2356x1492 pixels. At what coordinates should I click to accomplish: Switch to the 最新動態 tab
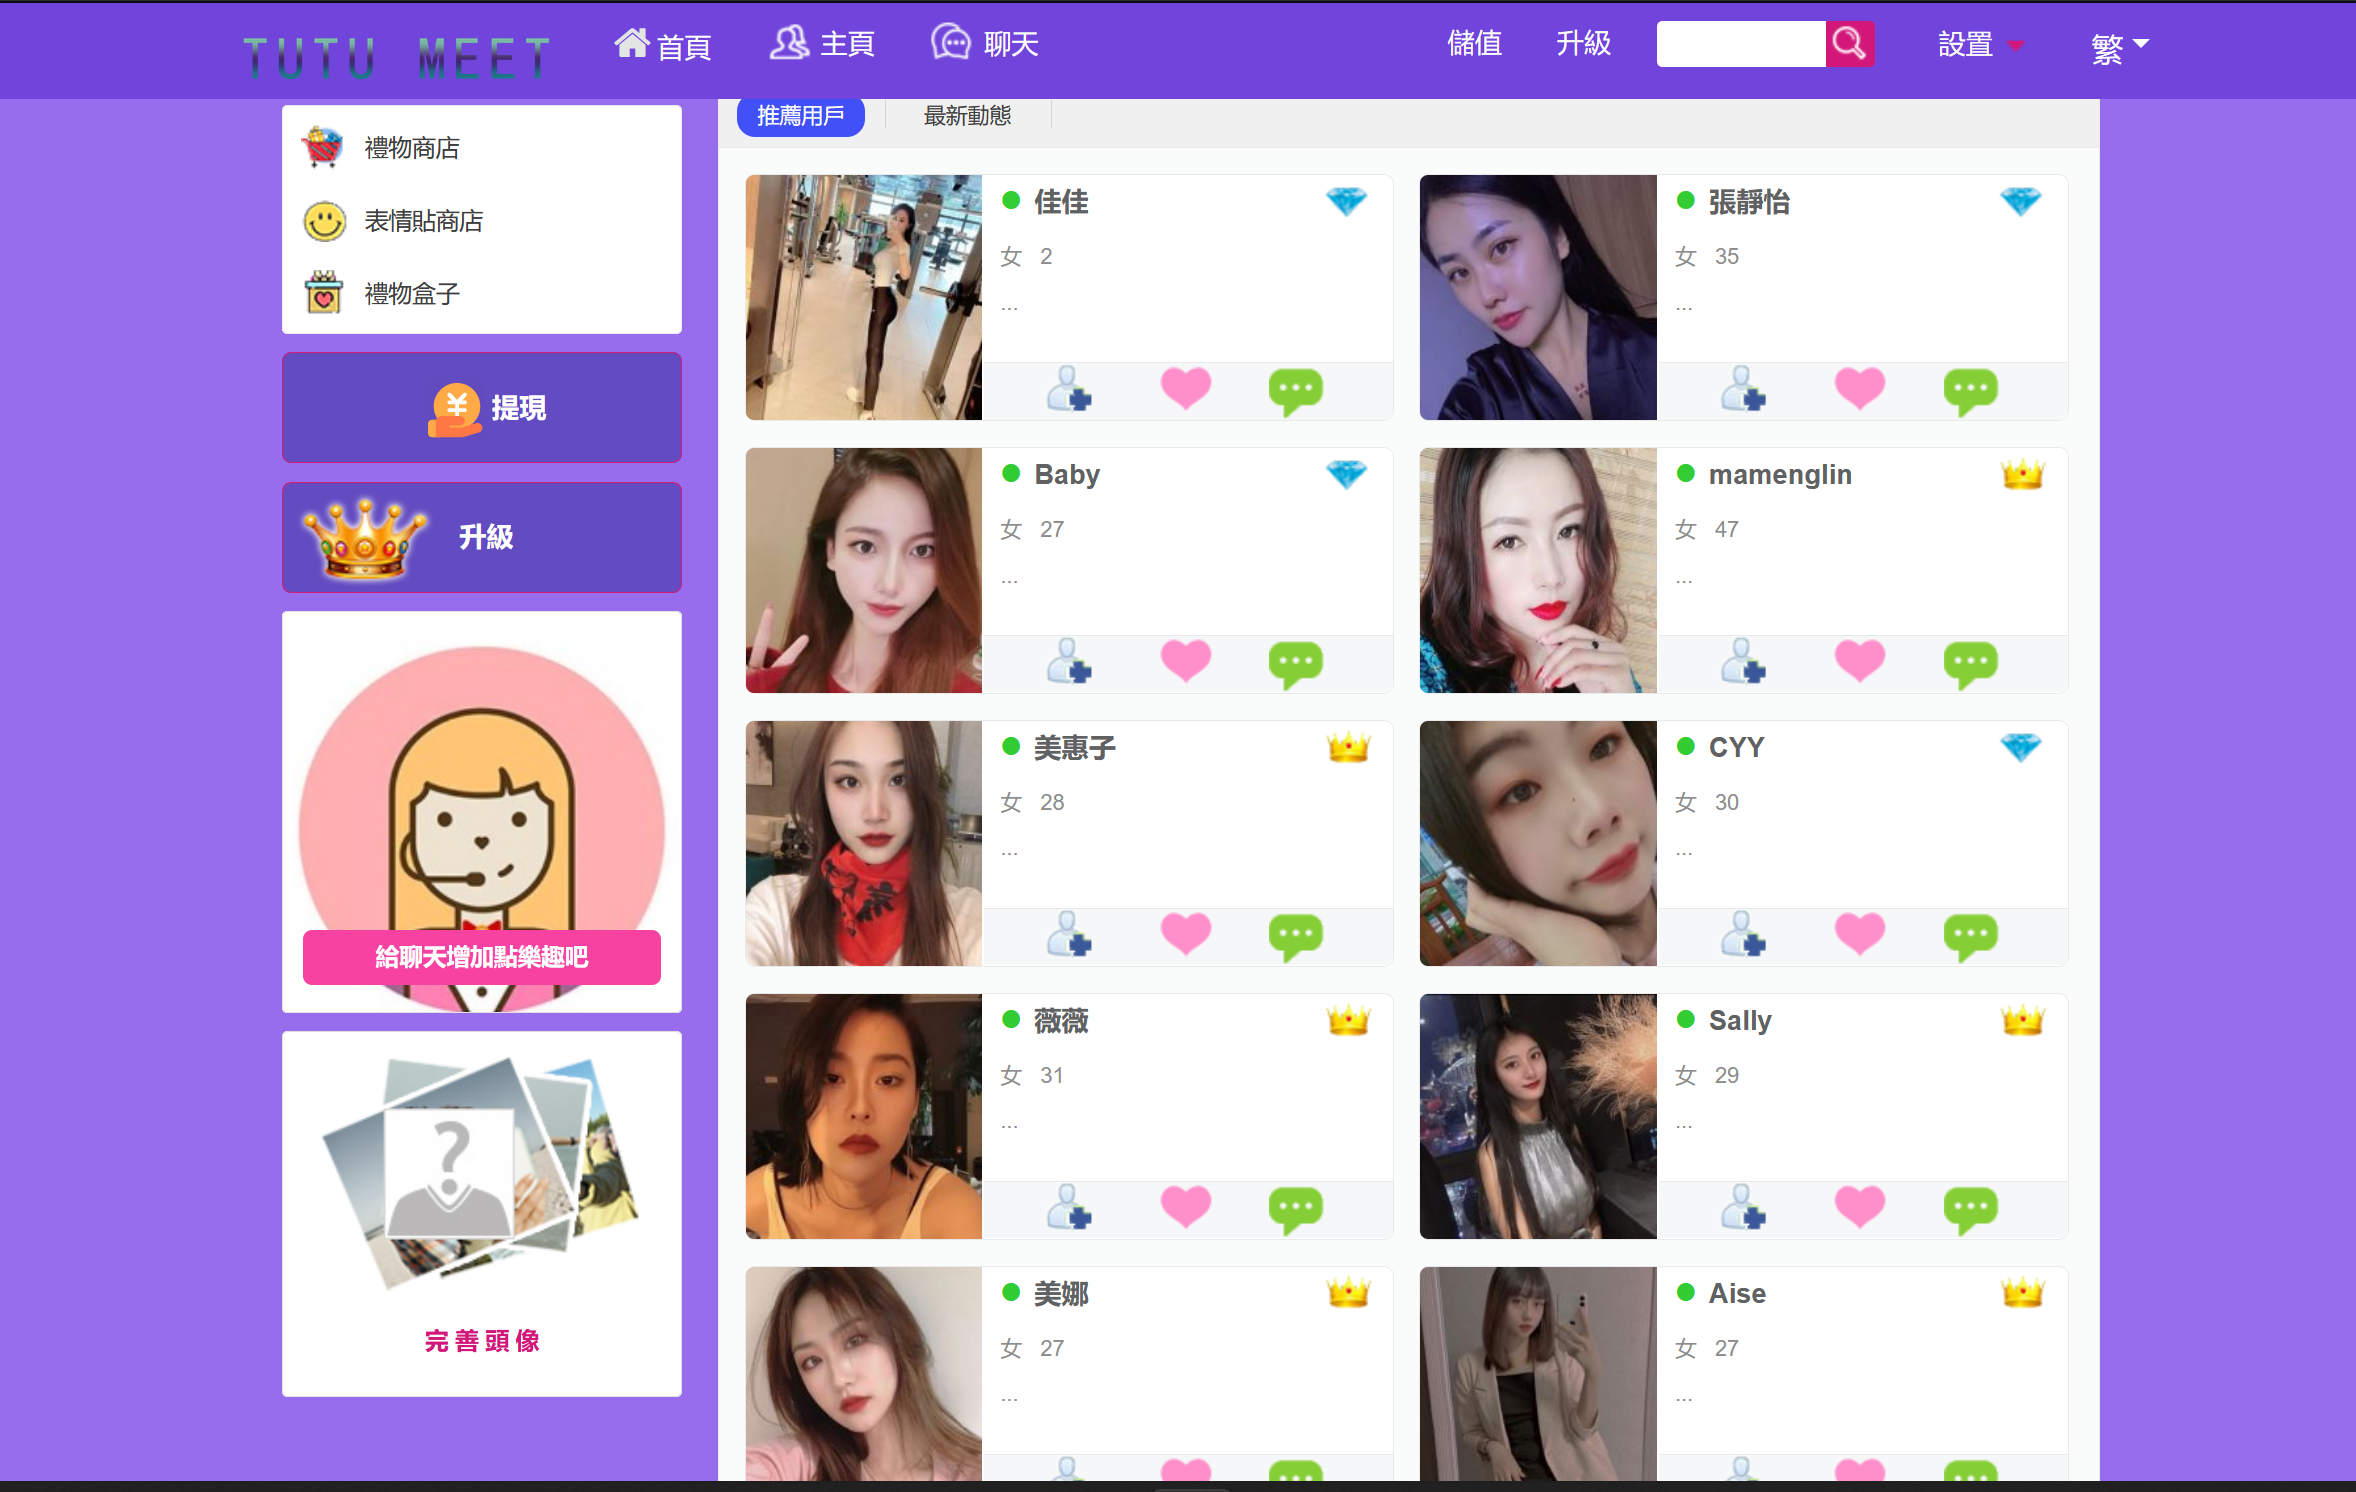(966, 116)
